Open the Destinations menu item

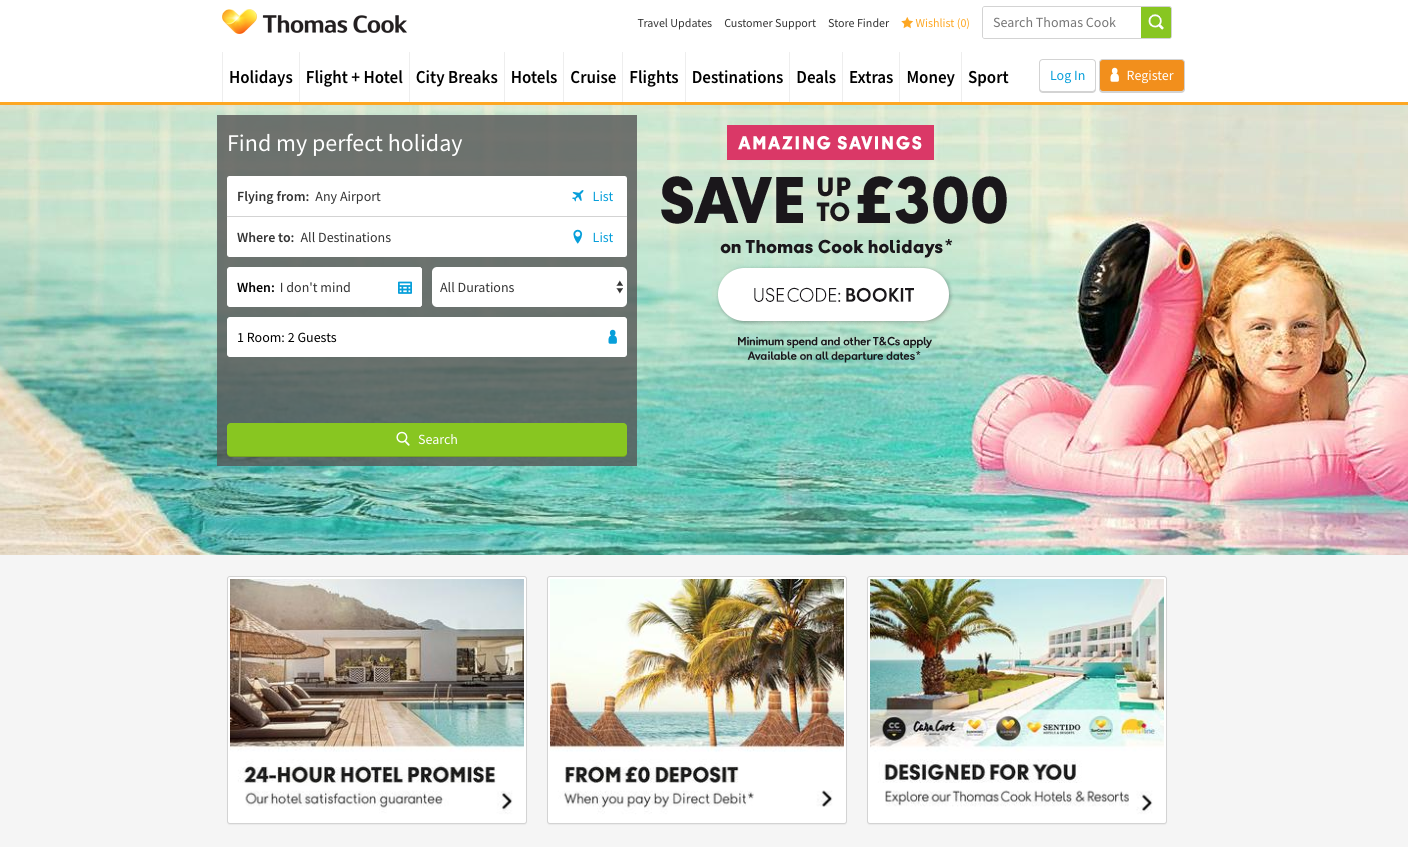(737, 77)
